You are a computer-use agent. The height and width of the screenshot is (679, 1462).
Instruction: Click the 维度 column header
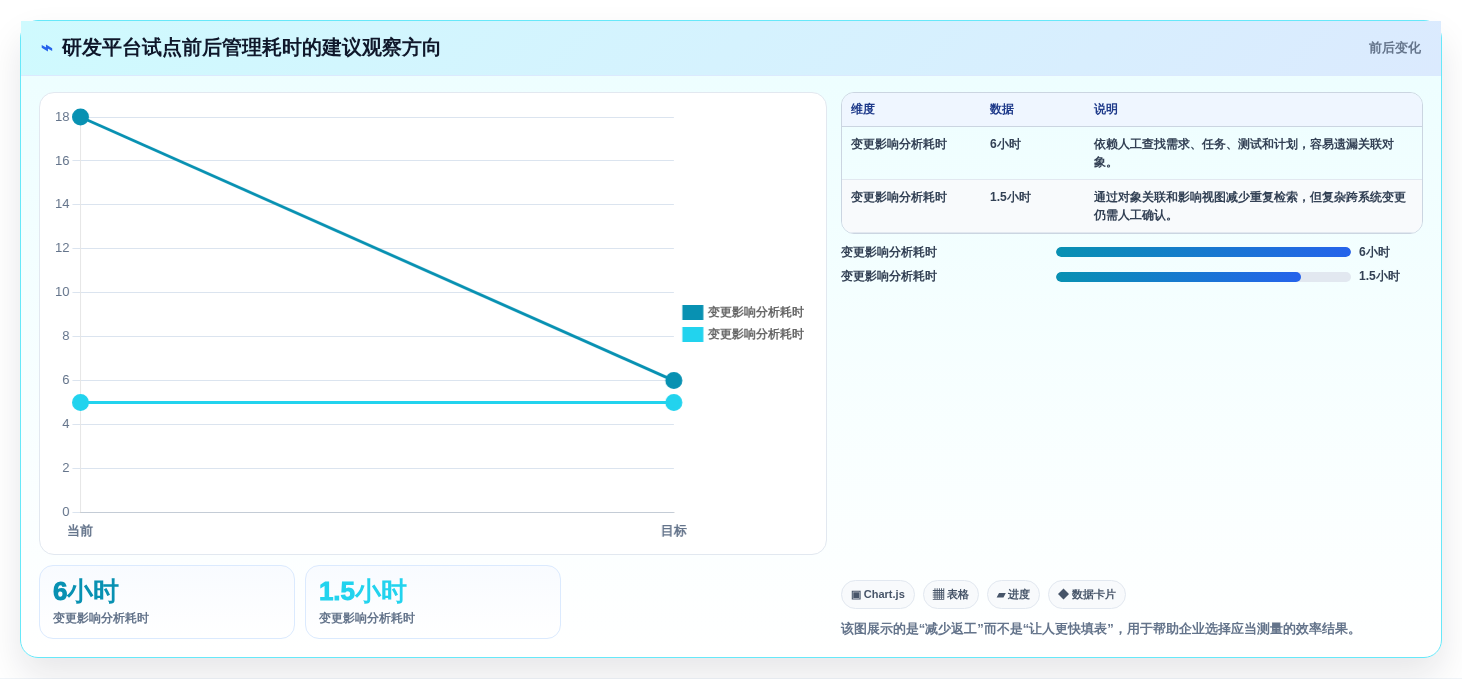pyautogui.click(x=863, y=109)
